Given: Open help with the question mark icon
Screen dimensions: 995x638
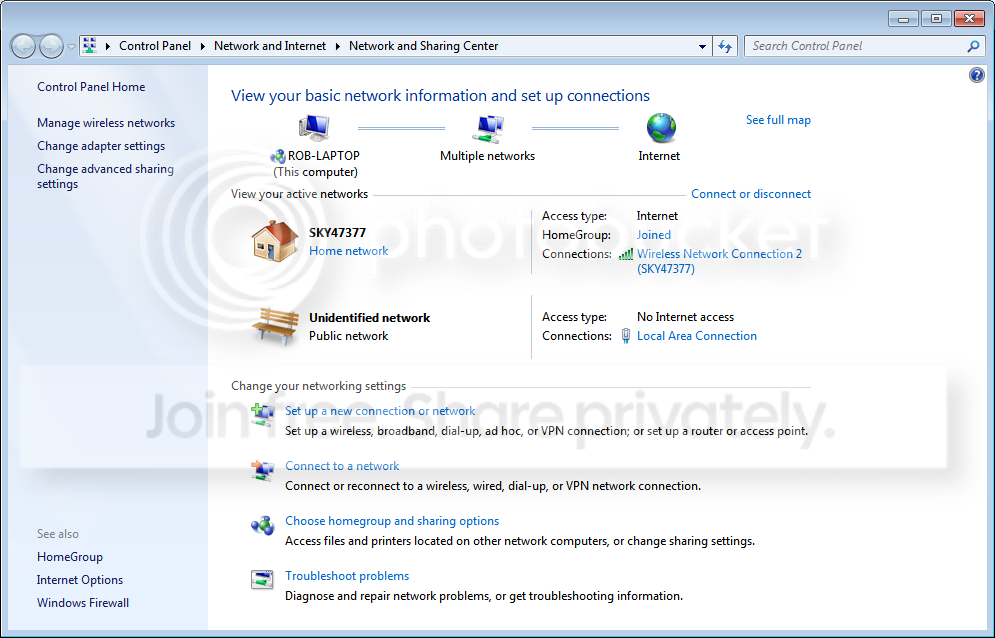Looking at the screenshot, I should coord(977,76).
